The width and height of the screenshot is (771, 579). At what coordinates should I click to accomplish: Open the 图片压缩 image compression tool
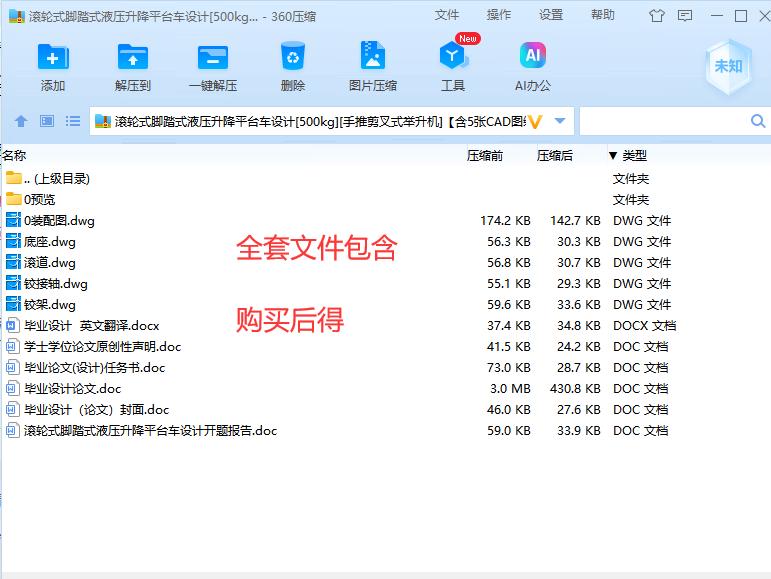tap(373, 56)
